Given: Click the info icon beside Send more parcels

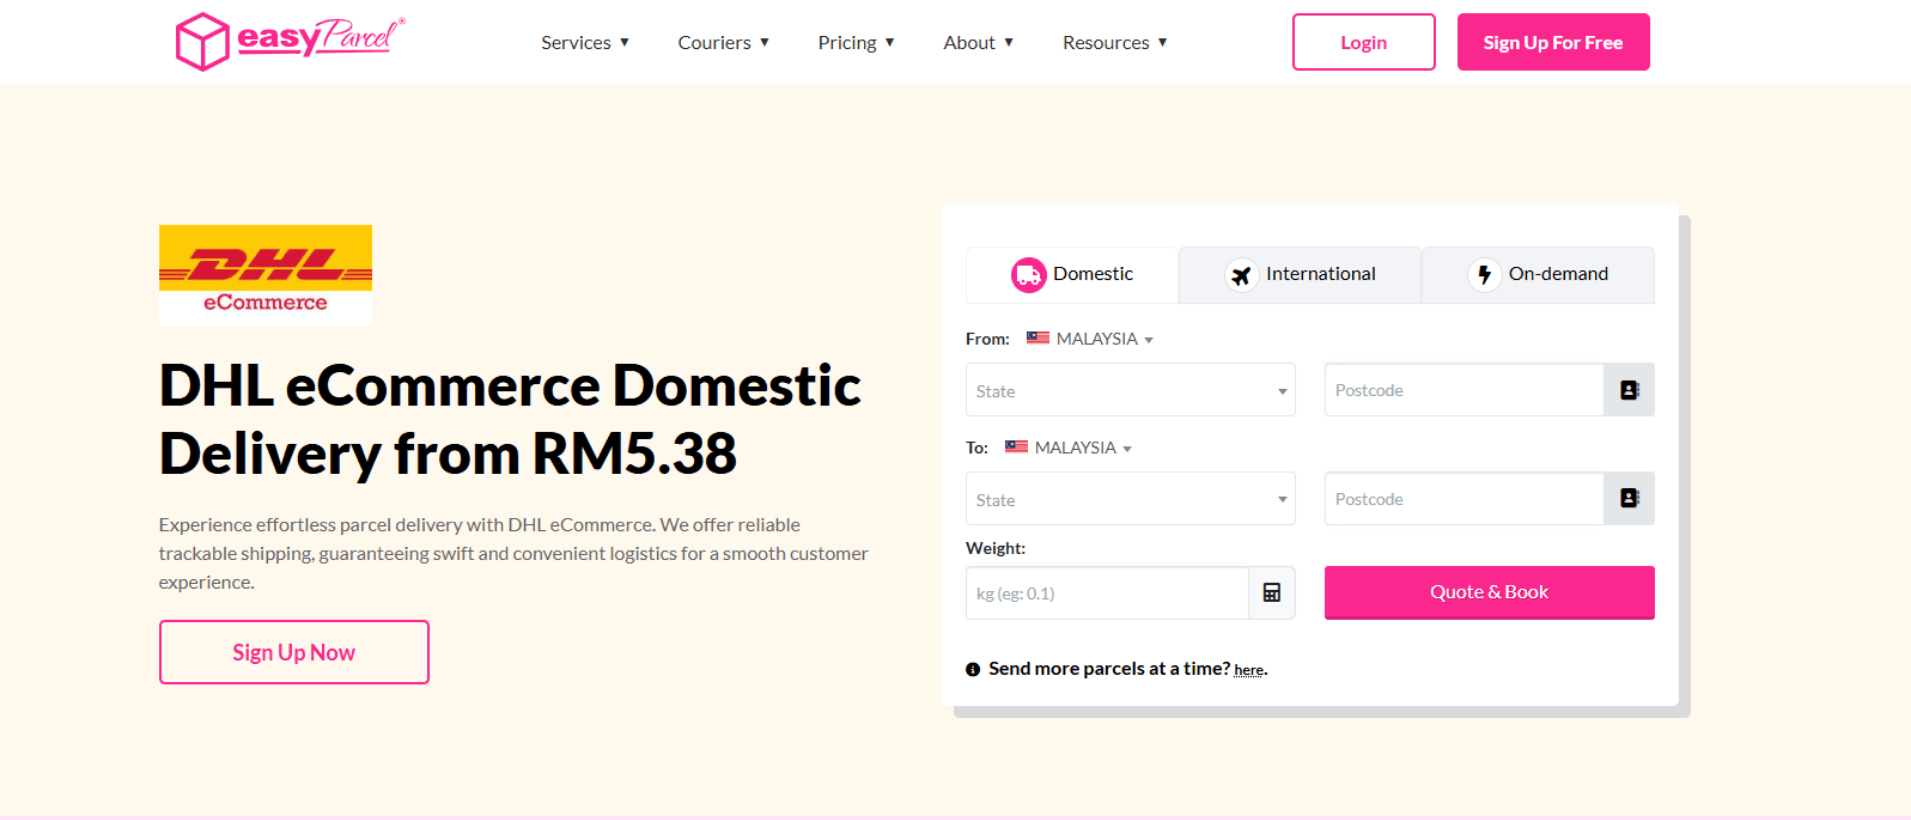Looking at the screenshot, I should click(x=973, y=670).
